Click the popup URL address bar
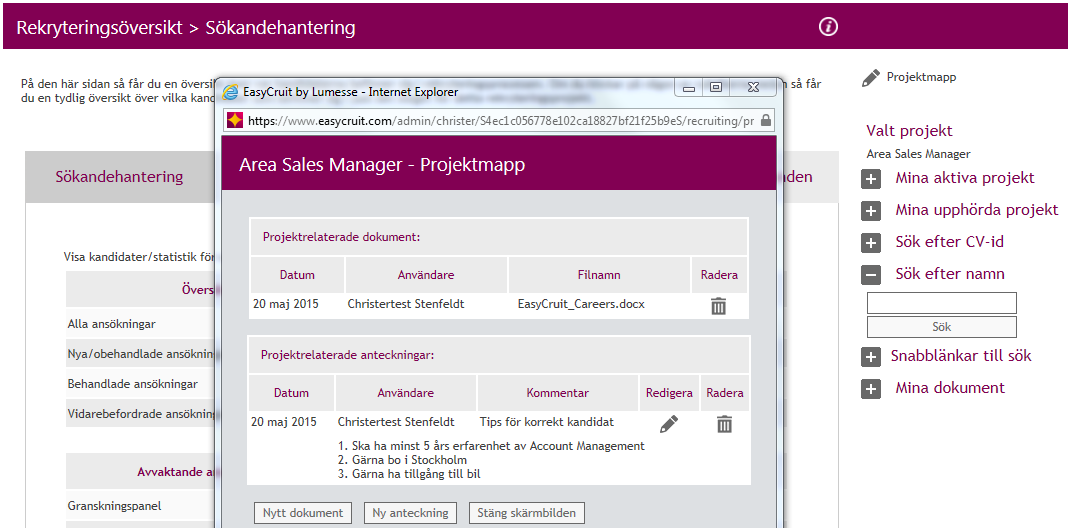Screen dimensions: 1068x528 pyautogui.click(x=501, y=121)
